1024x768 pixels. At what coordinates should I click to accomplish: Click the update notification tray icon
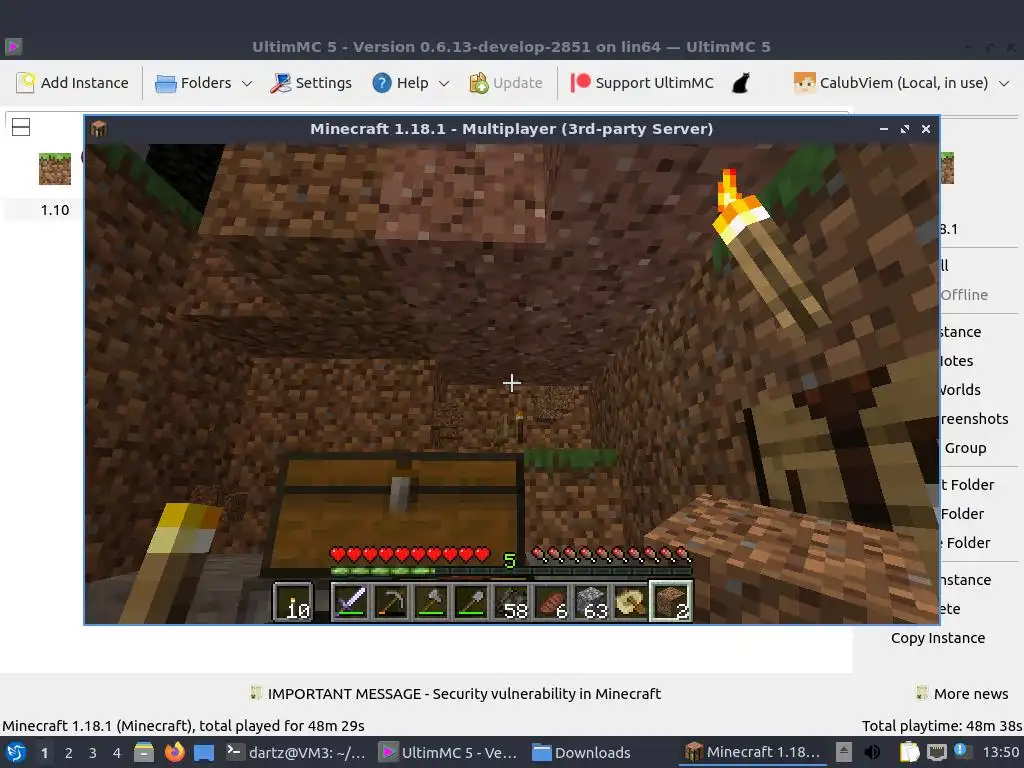pos(961,751)
